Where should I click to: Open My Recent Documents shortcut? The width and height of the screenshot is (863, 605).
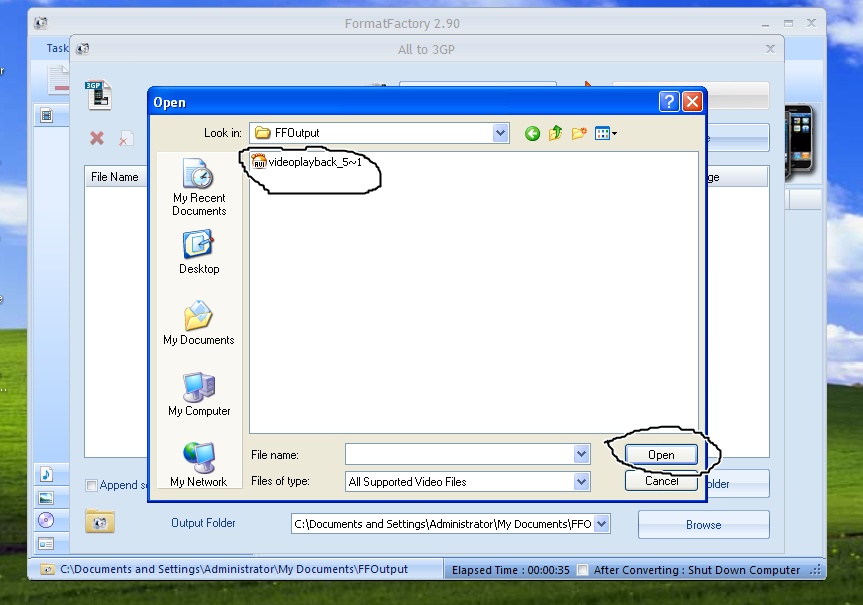tap(199, 187)
